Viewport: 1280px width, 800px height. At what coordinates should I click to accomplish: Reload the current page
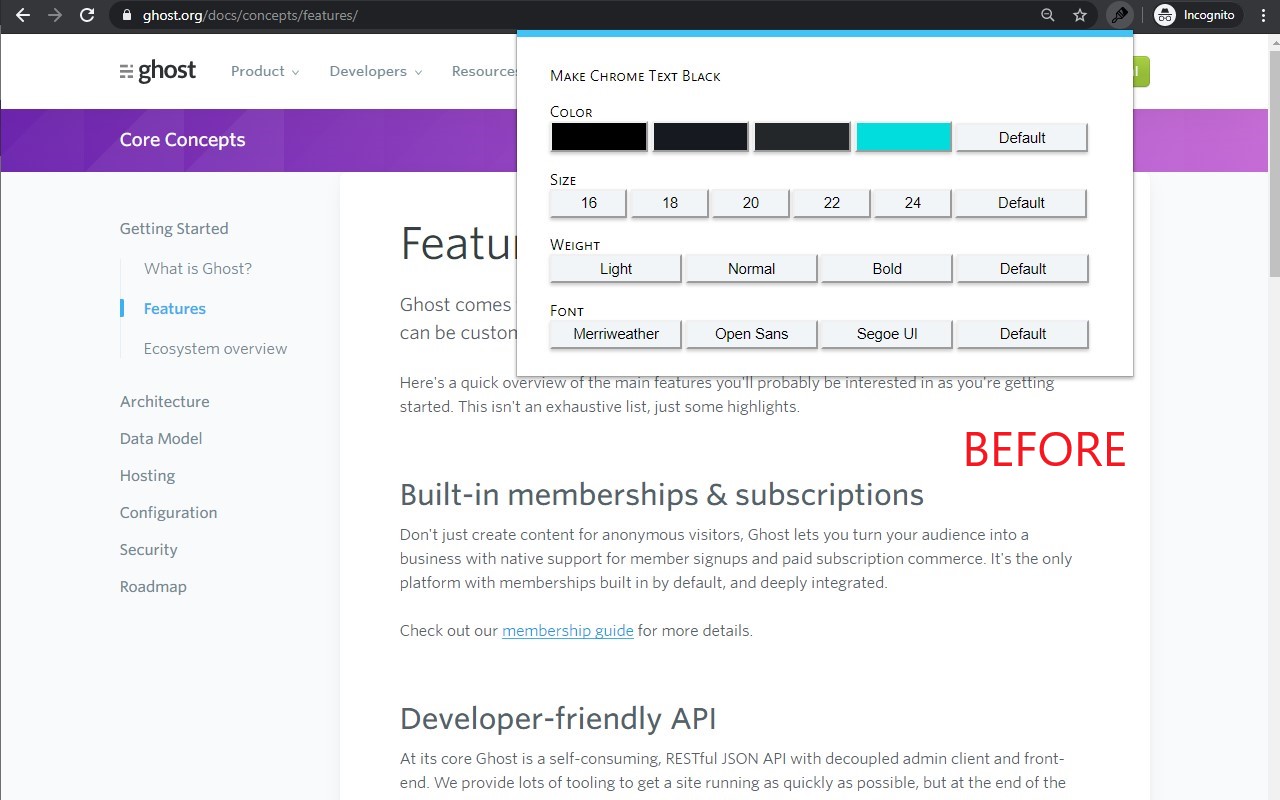(x=87, y=15)
